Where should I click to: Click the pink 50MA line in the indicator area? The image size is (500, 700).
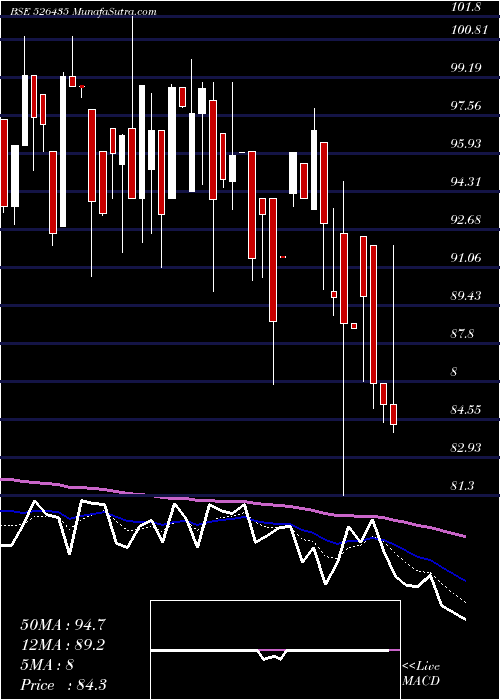232,501
